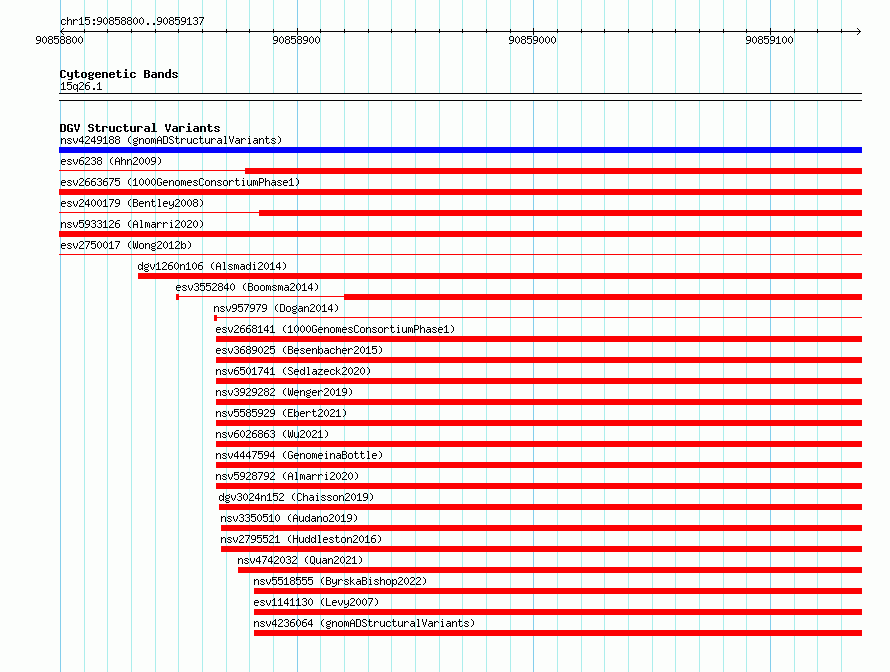
Task: Click the DGV Structural Variants track title
Action: [140, 128]
